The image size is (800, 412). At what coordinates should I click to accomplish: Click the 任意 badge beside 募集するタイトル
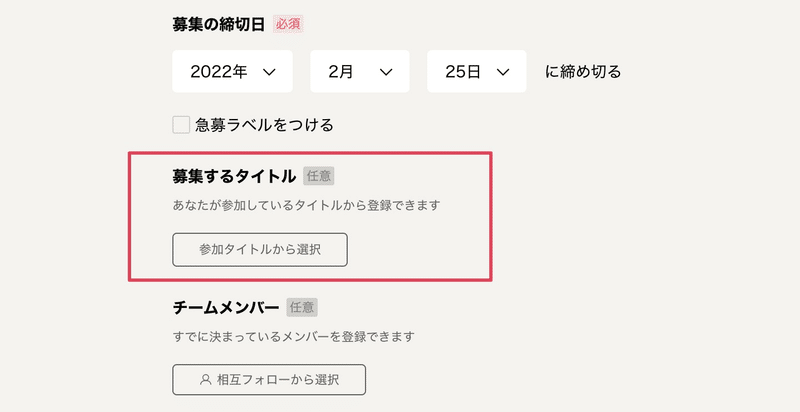pos(319,176)
